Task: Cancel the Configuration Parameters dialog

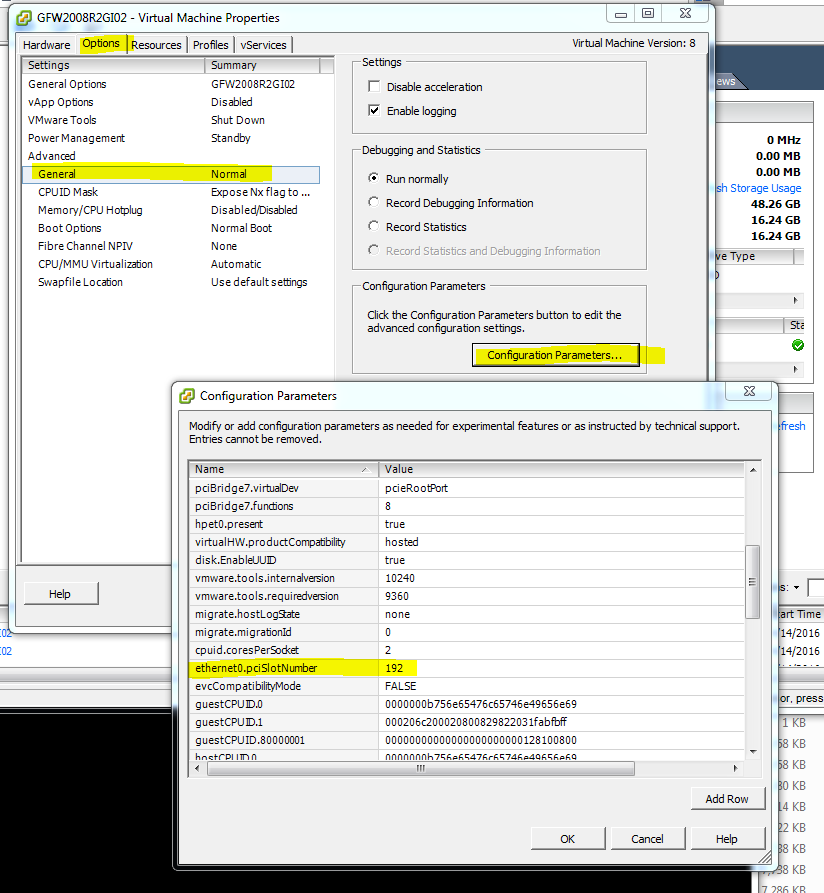Action: coord(647,839)
